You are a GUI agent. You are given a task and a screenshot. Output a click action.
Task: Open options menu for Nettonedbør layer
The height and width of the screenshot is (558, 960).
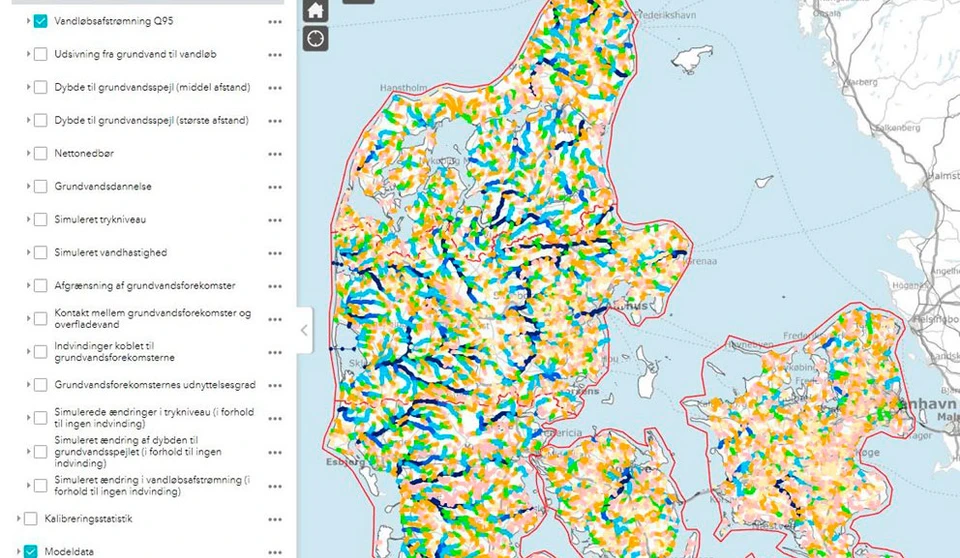tap(275, 154)
